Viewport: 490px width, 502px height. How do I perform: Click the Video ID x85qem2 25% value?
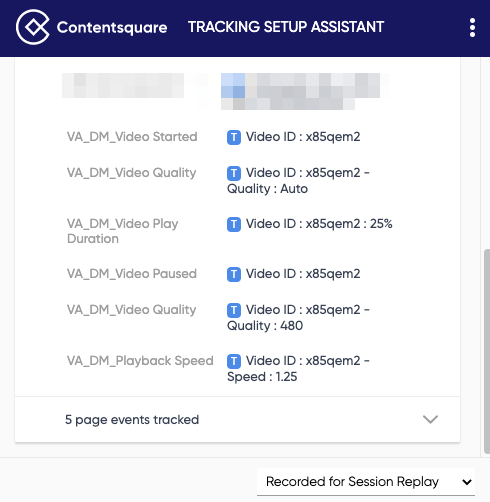(319, 224)
